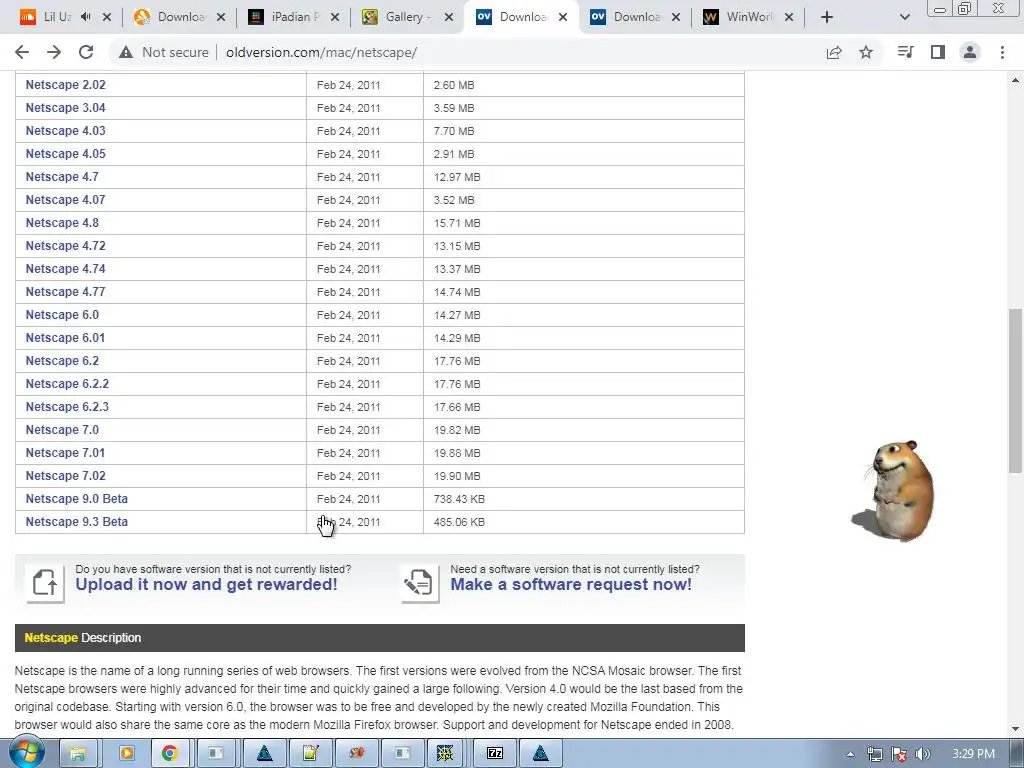
Task: Click the taskbar clock showing 3:29 PM
Action: click(973, 754)
